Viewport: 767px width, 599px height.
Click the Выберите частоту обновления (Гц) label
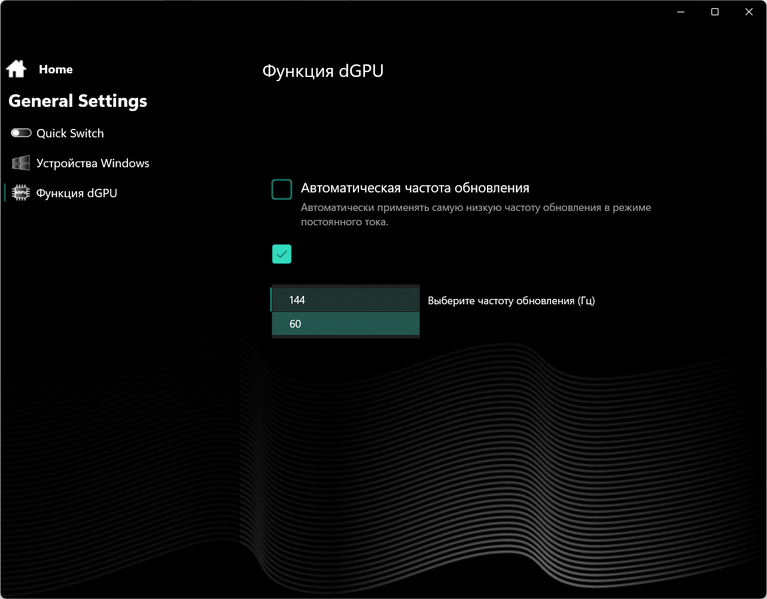511,300
